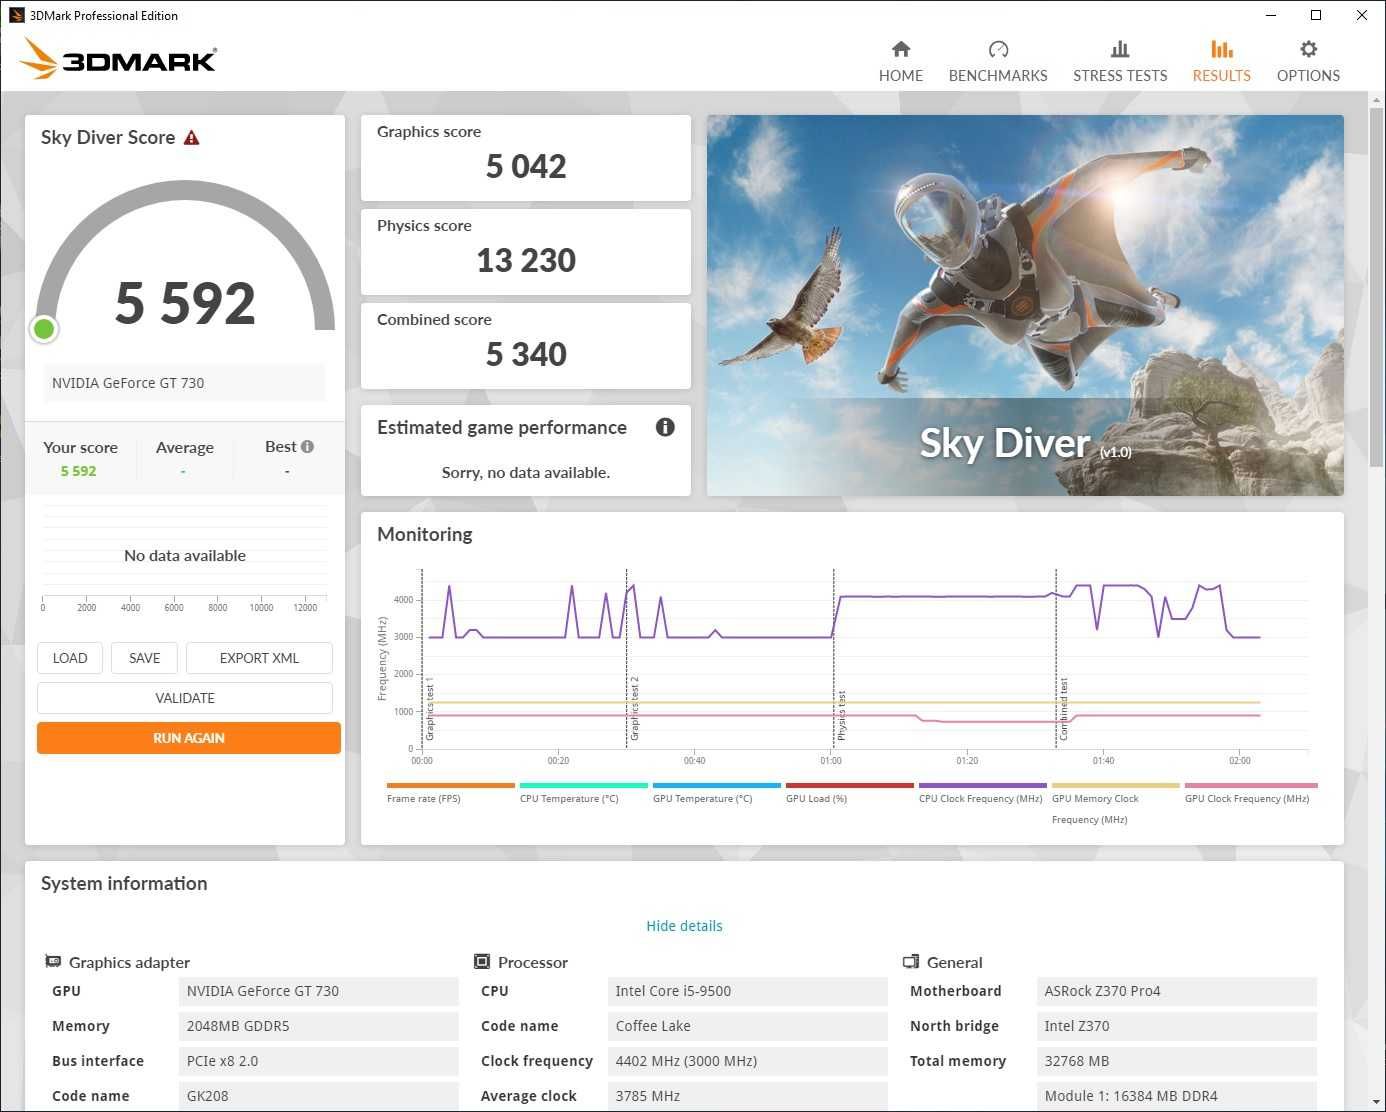Open BENCHMARKS via gauge icon
The width and height of the screenshot is (1386, 1112).
[998, 49]
